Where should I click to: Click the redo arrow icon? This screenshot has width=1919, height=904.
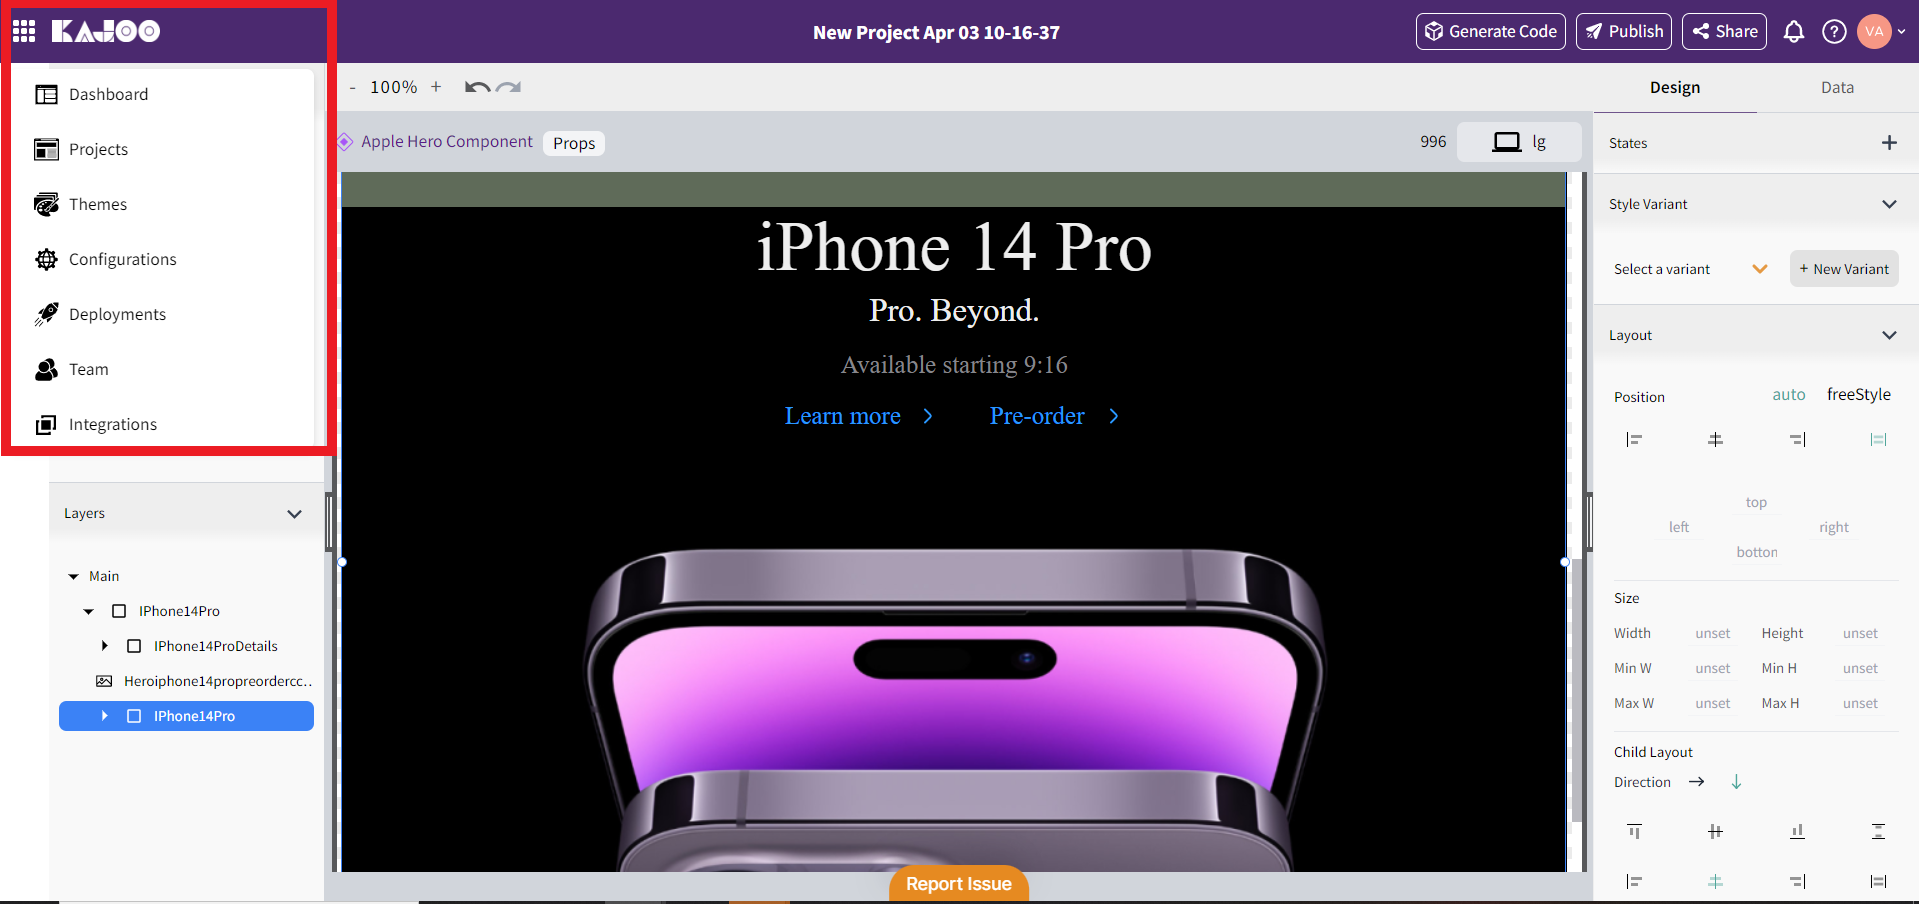click(x=509, y=87)
